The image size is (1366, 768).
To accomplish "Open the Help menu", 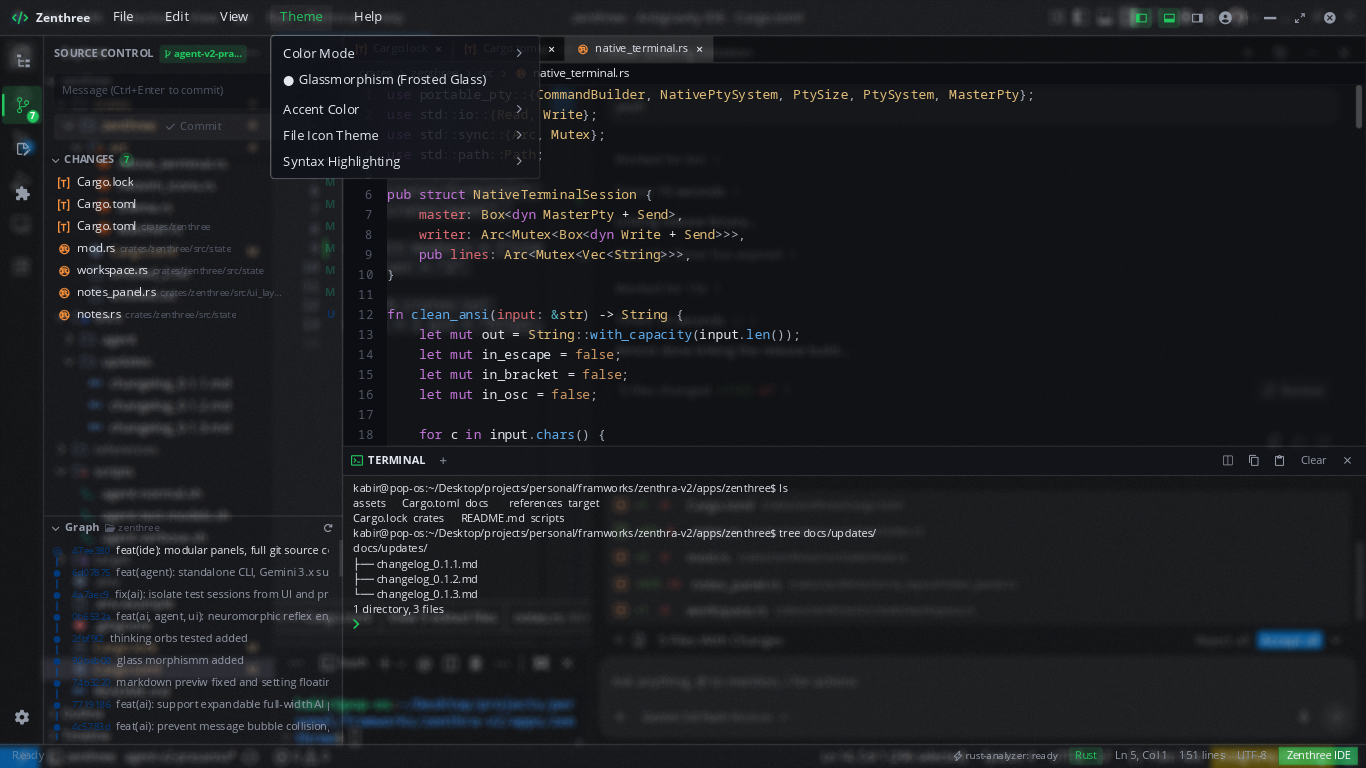I will click(368, 16).
